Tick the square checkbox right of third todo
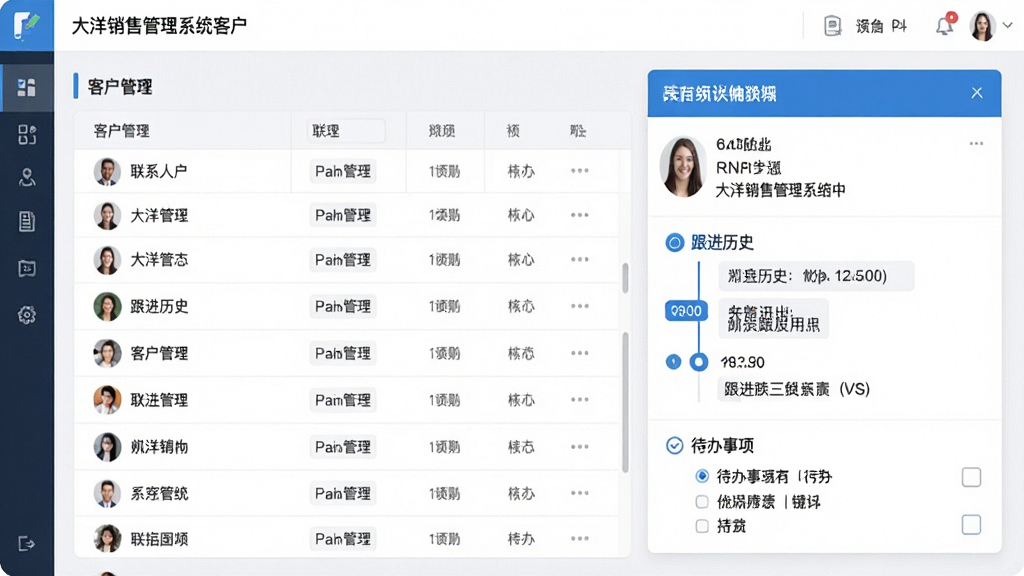 point(971,524)
